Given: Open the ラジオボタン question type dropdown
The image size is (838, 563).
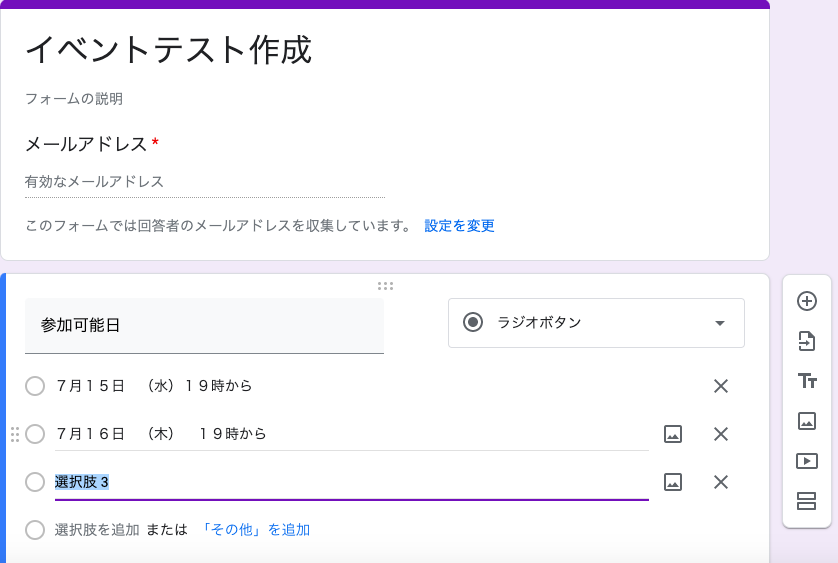Looking at the screenshot, I should (596, 323).
